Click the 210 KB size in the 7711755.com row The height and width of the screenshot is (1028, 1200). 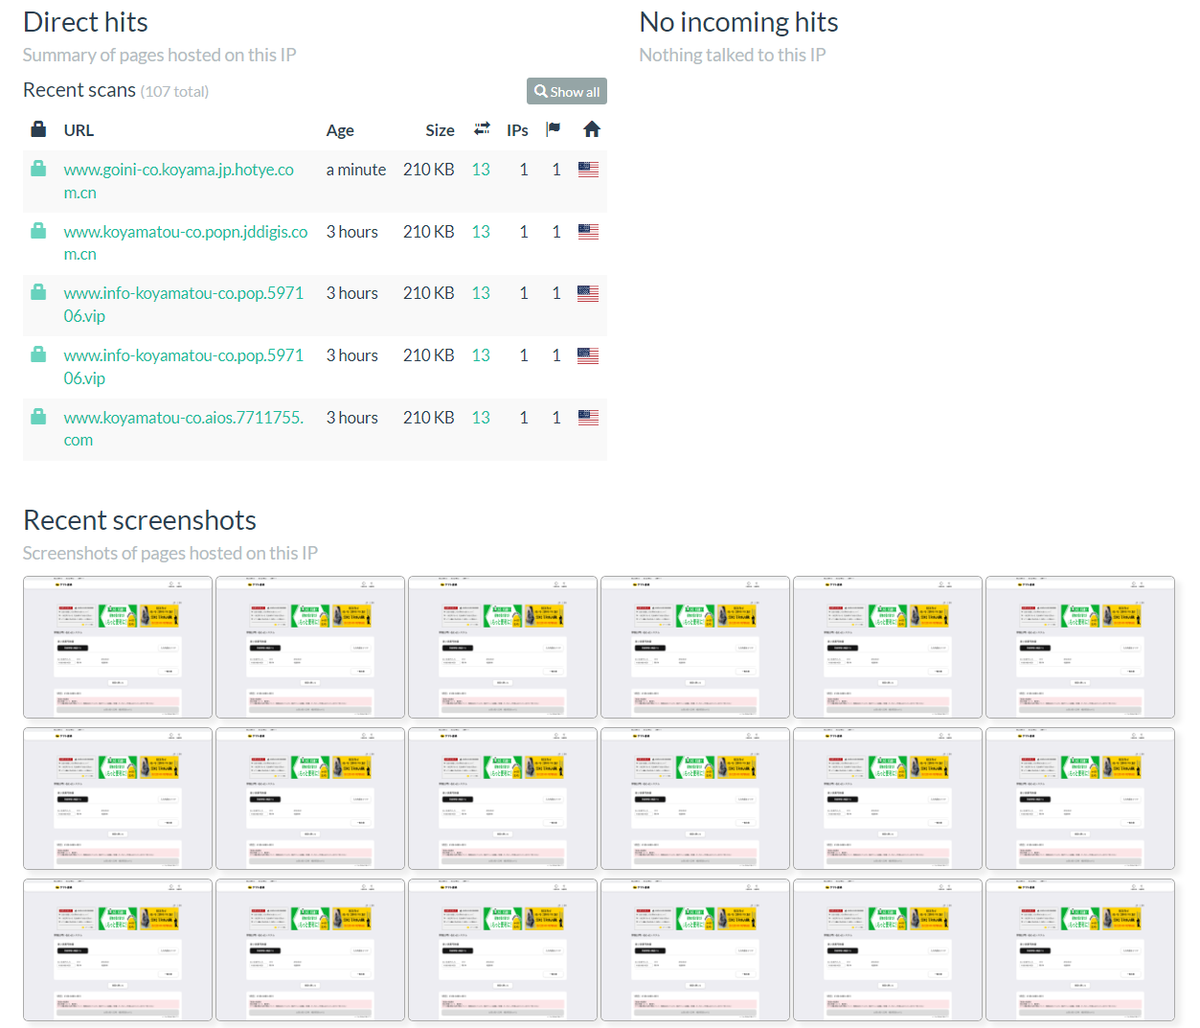click(429, 418)
